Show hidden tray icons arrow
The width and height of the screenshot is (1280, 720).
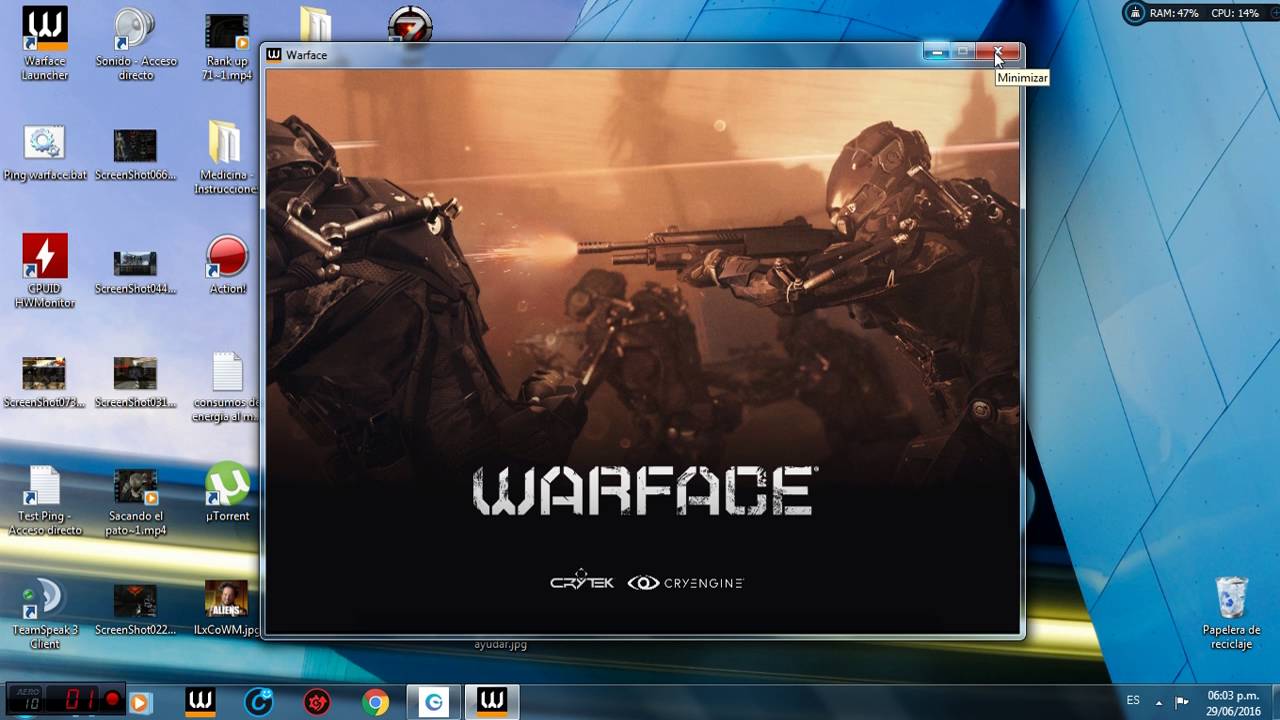tap(1159, 702)
